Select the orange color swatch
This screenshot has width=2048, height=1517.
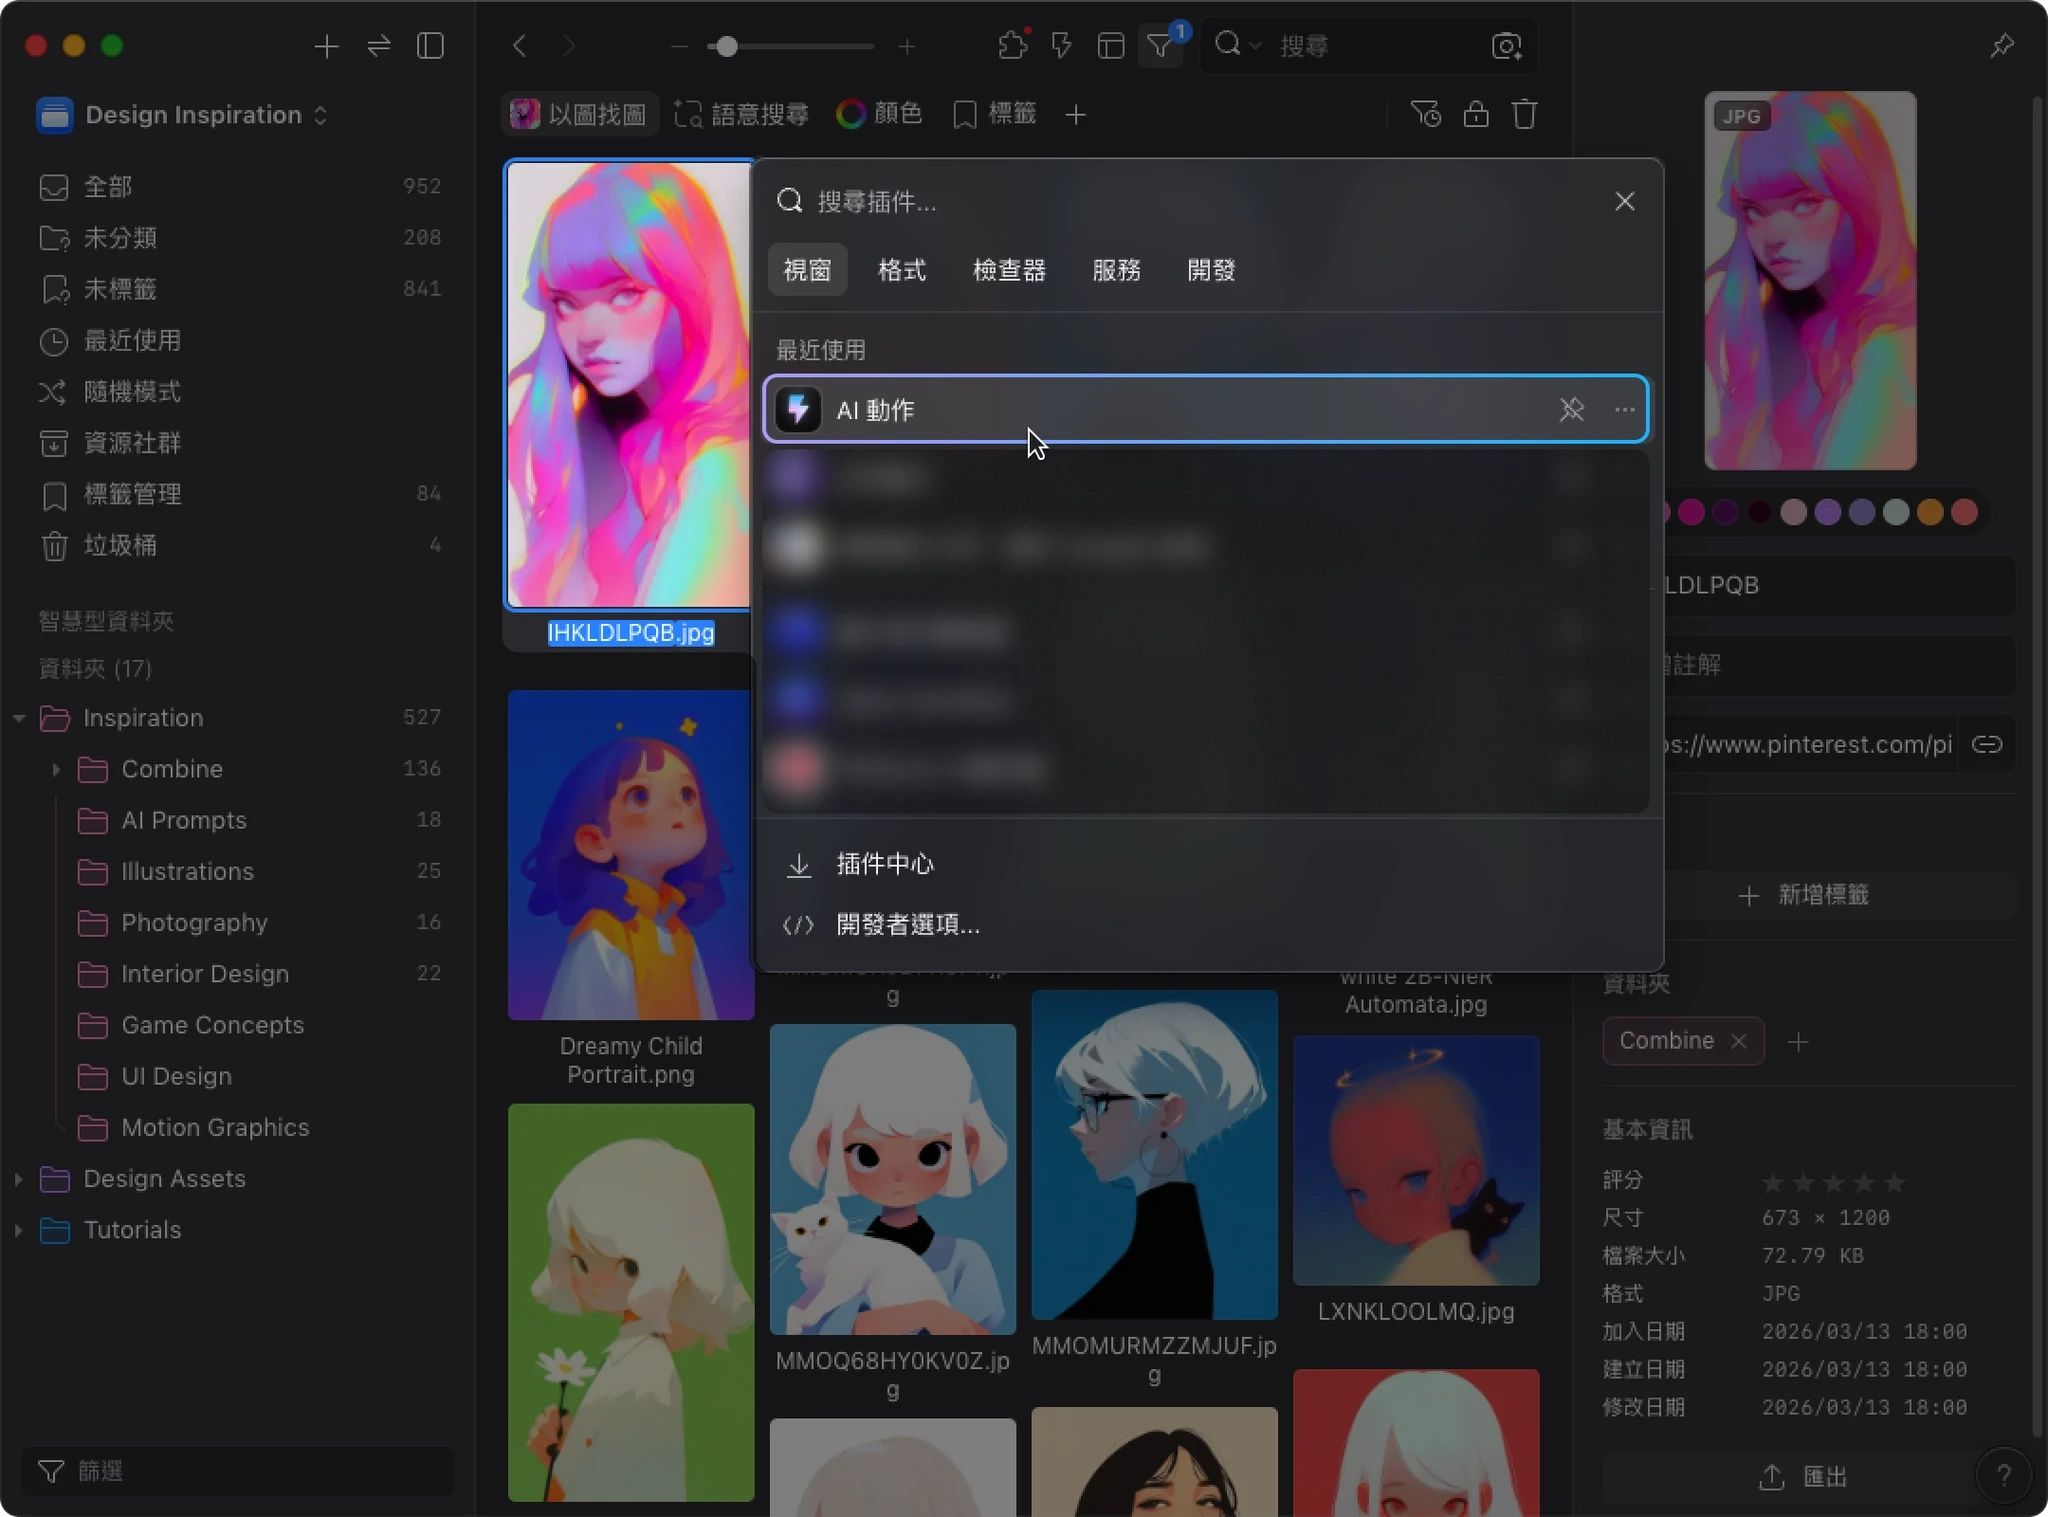coord(1930,512)
